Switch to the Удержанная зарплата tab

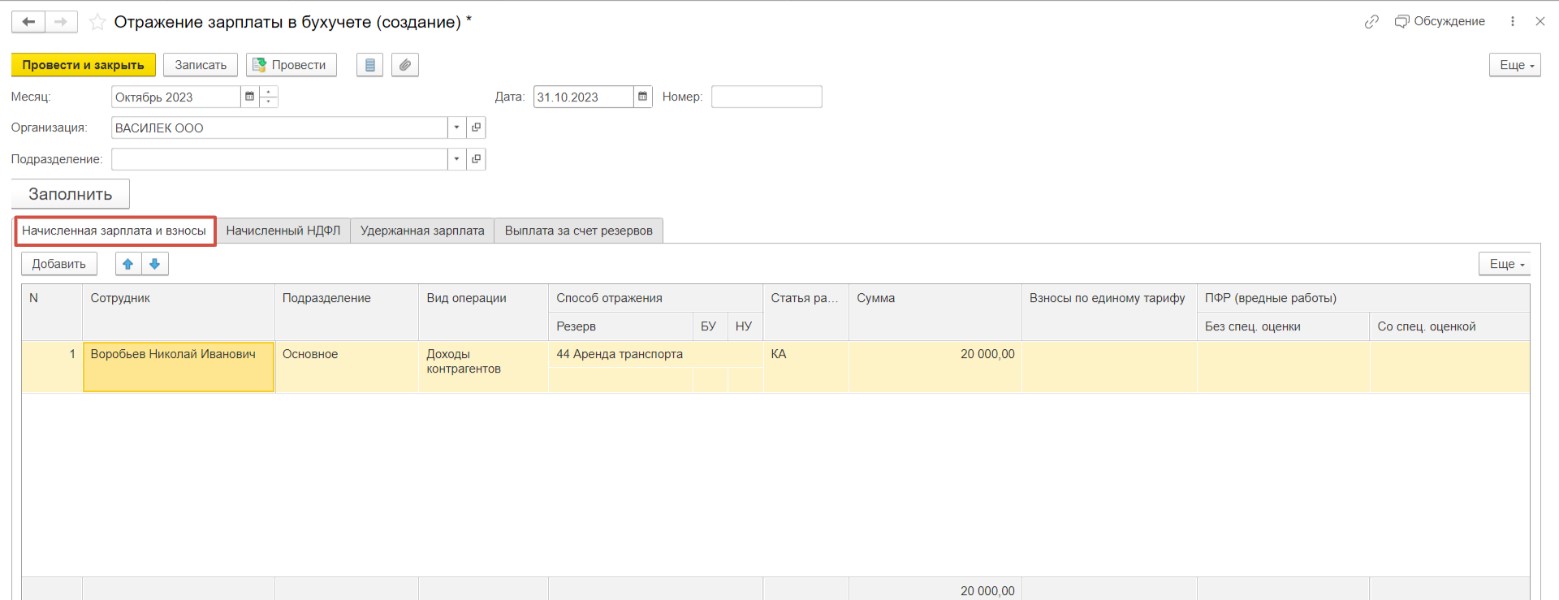pyautogui.click(x=422, y=231)
